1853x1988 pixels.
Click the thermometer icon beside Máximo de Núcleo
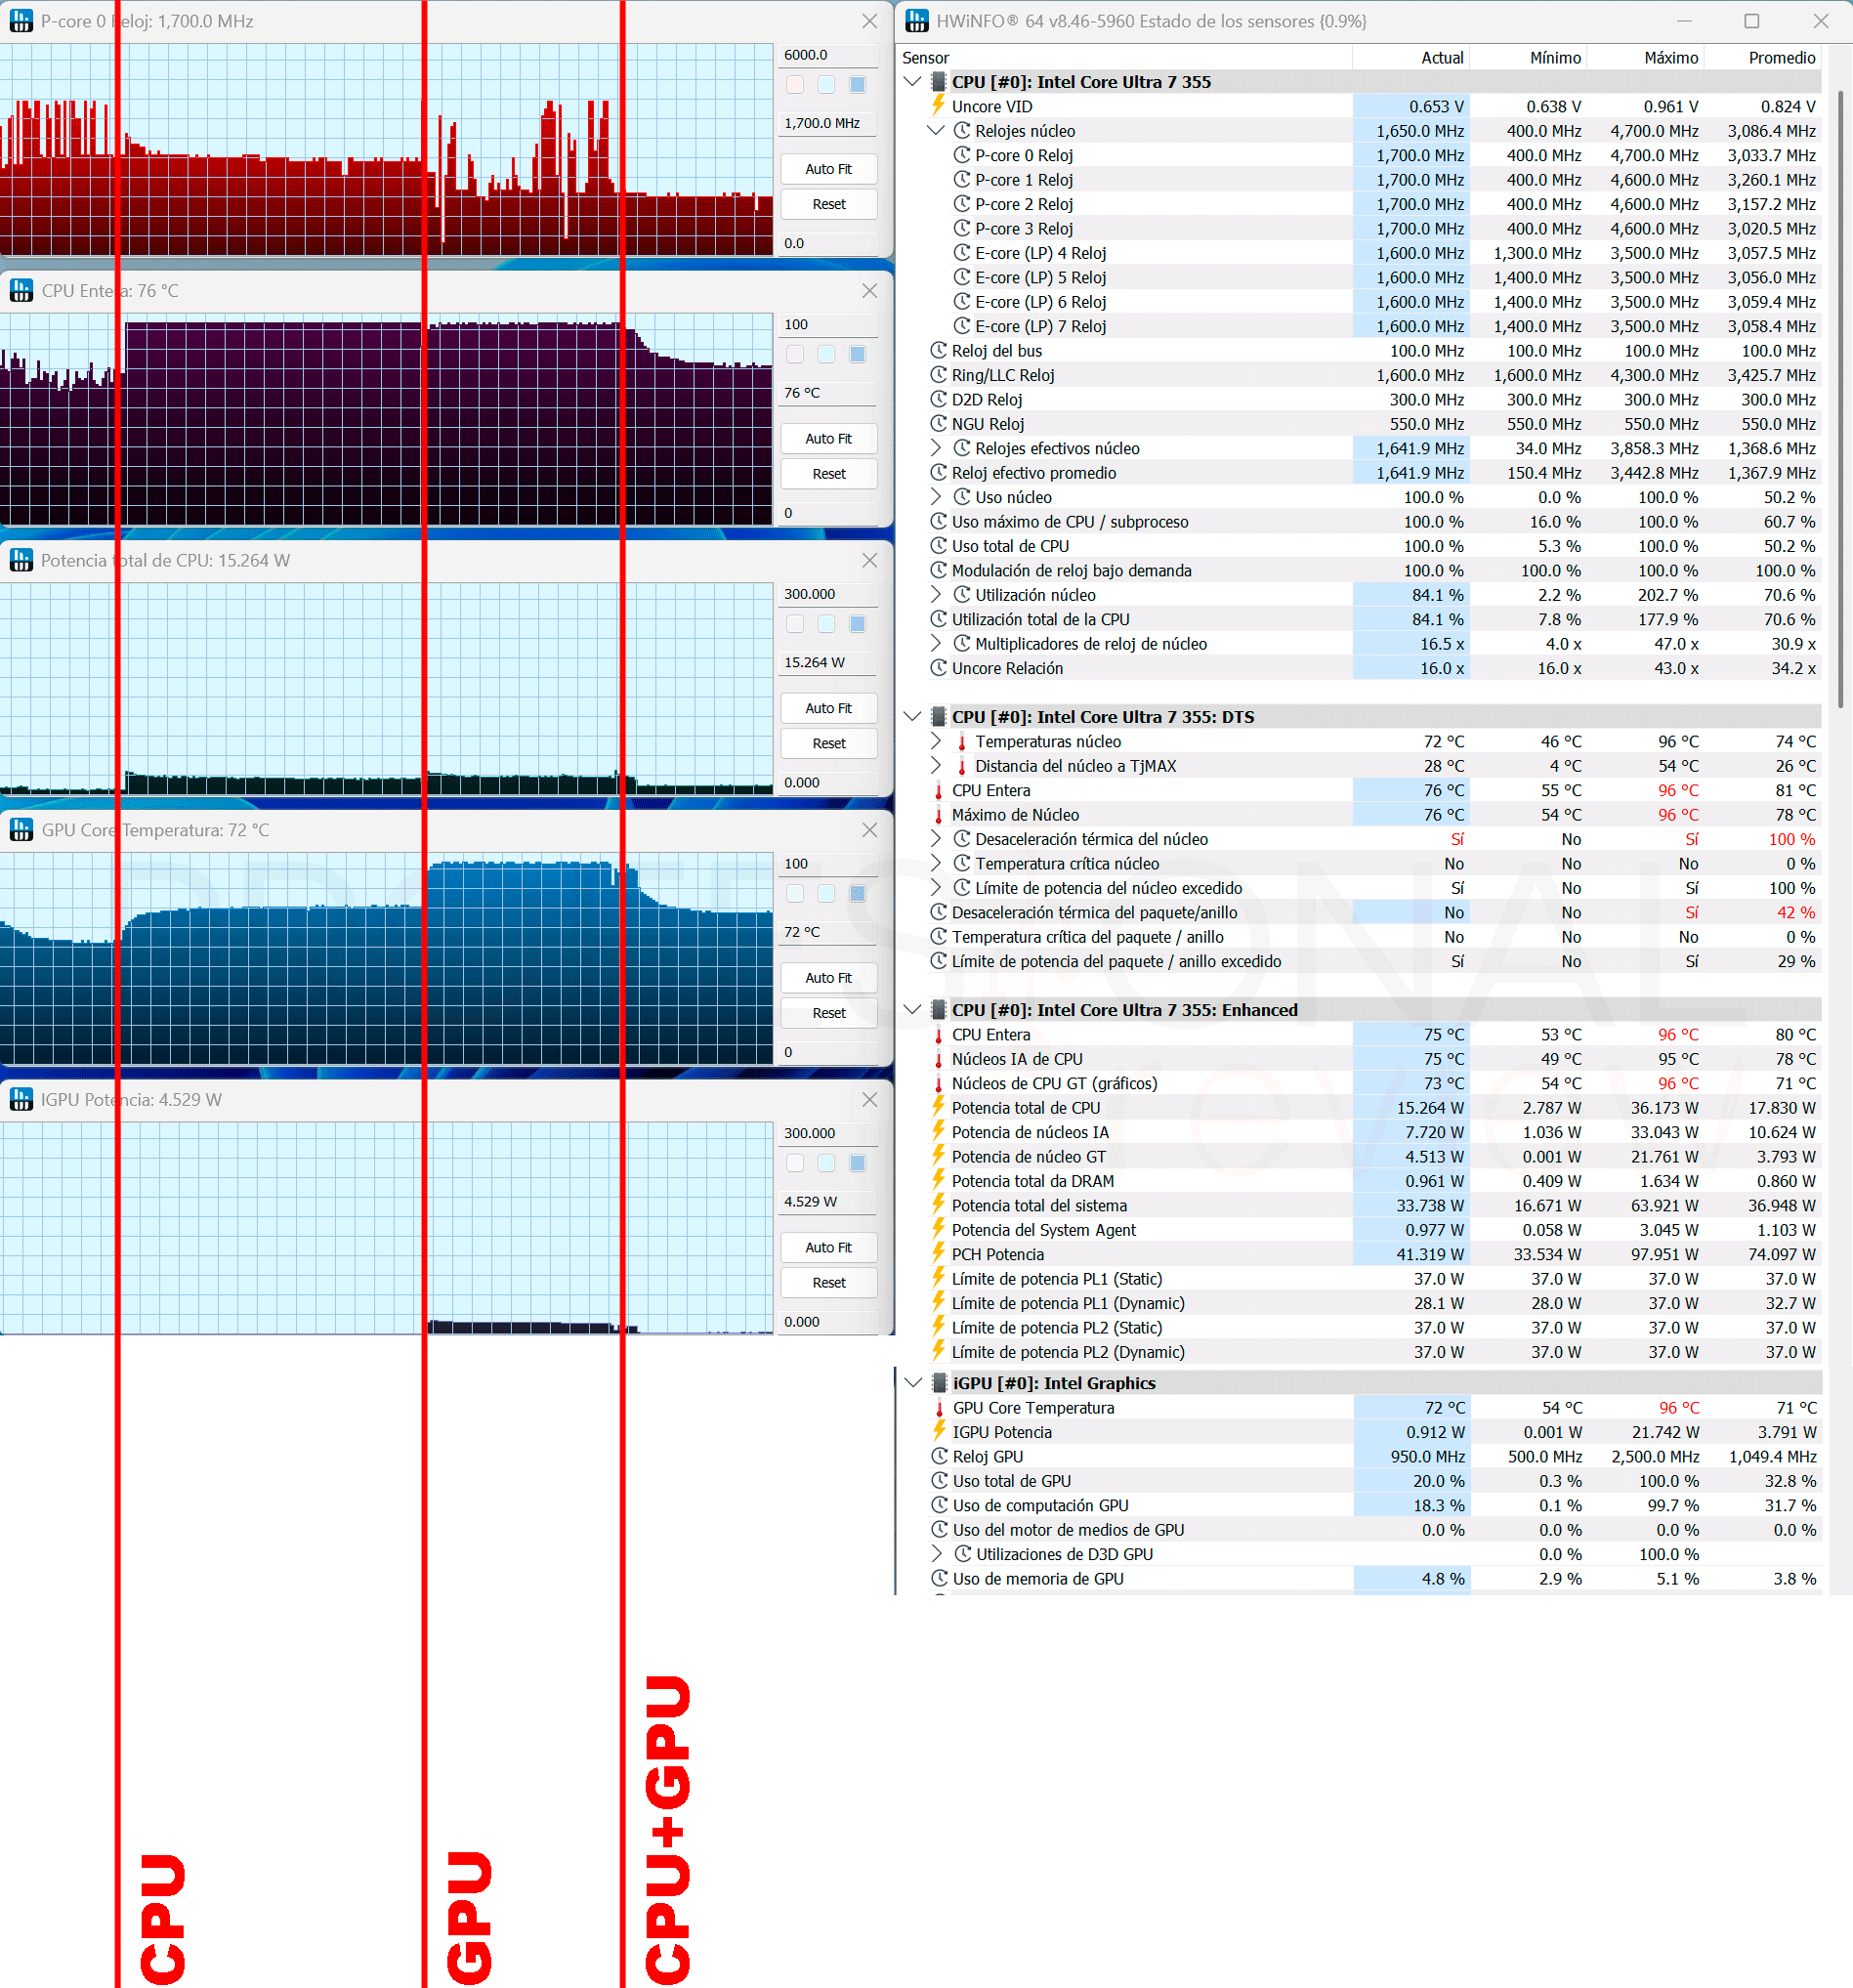(x=938, y=815)
